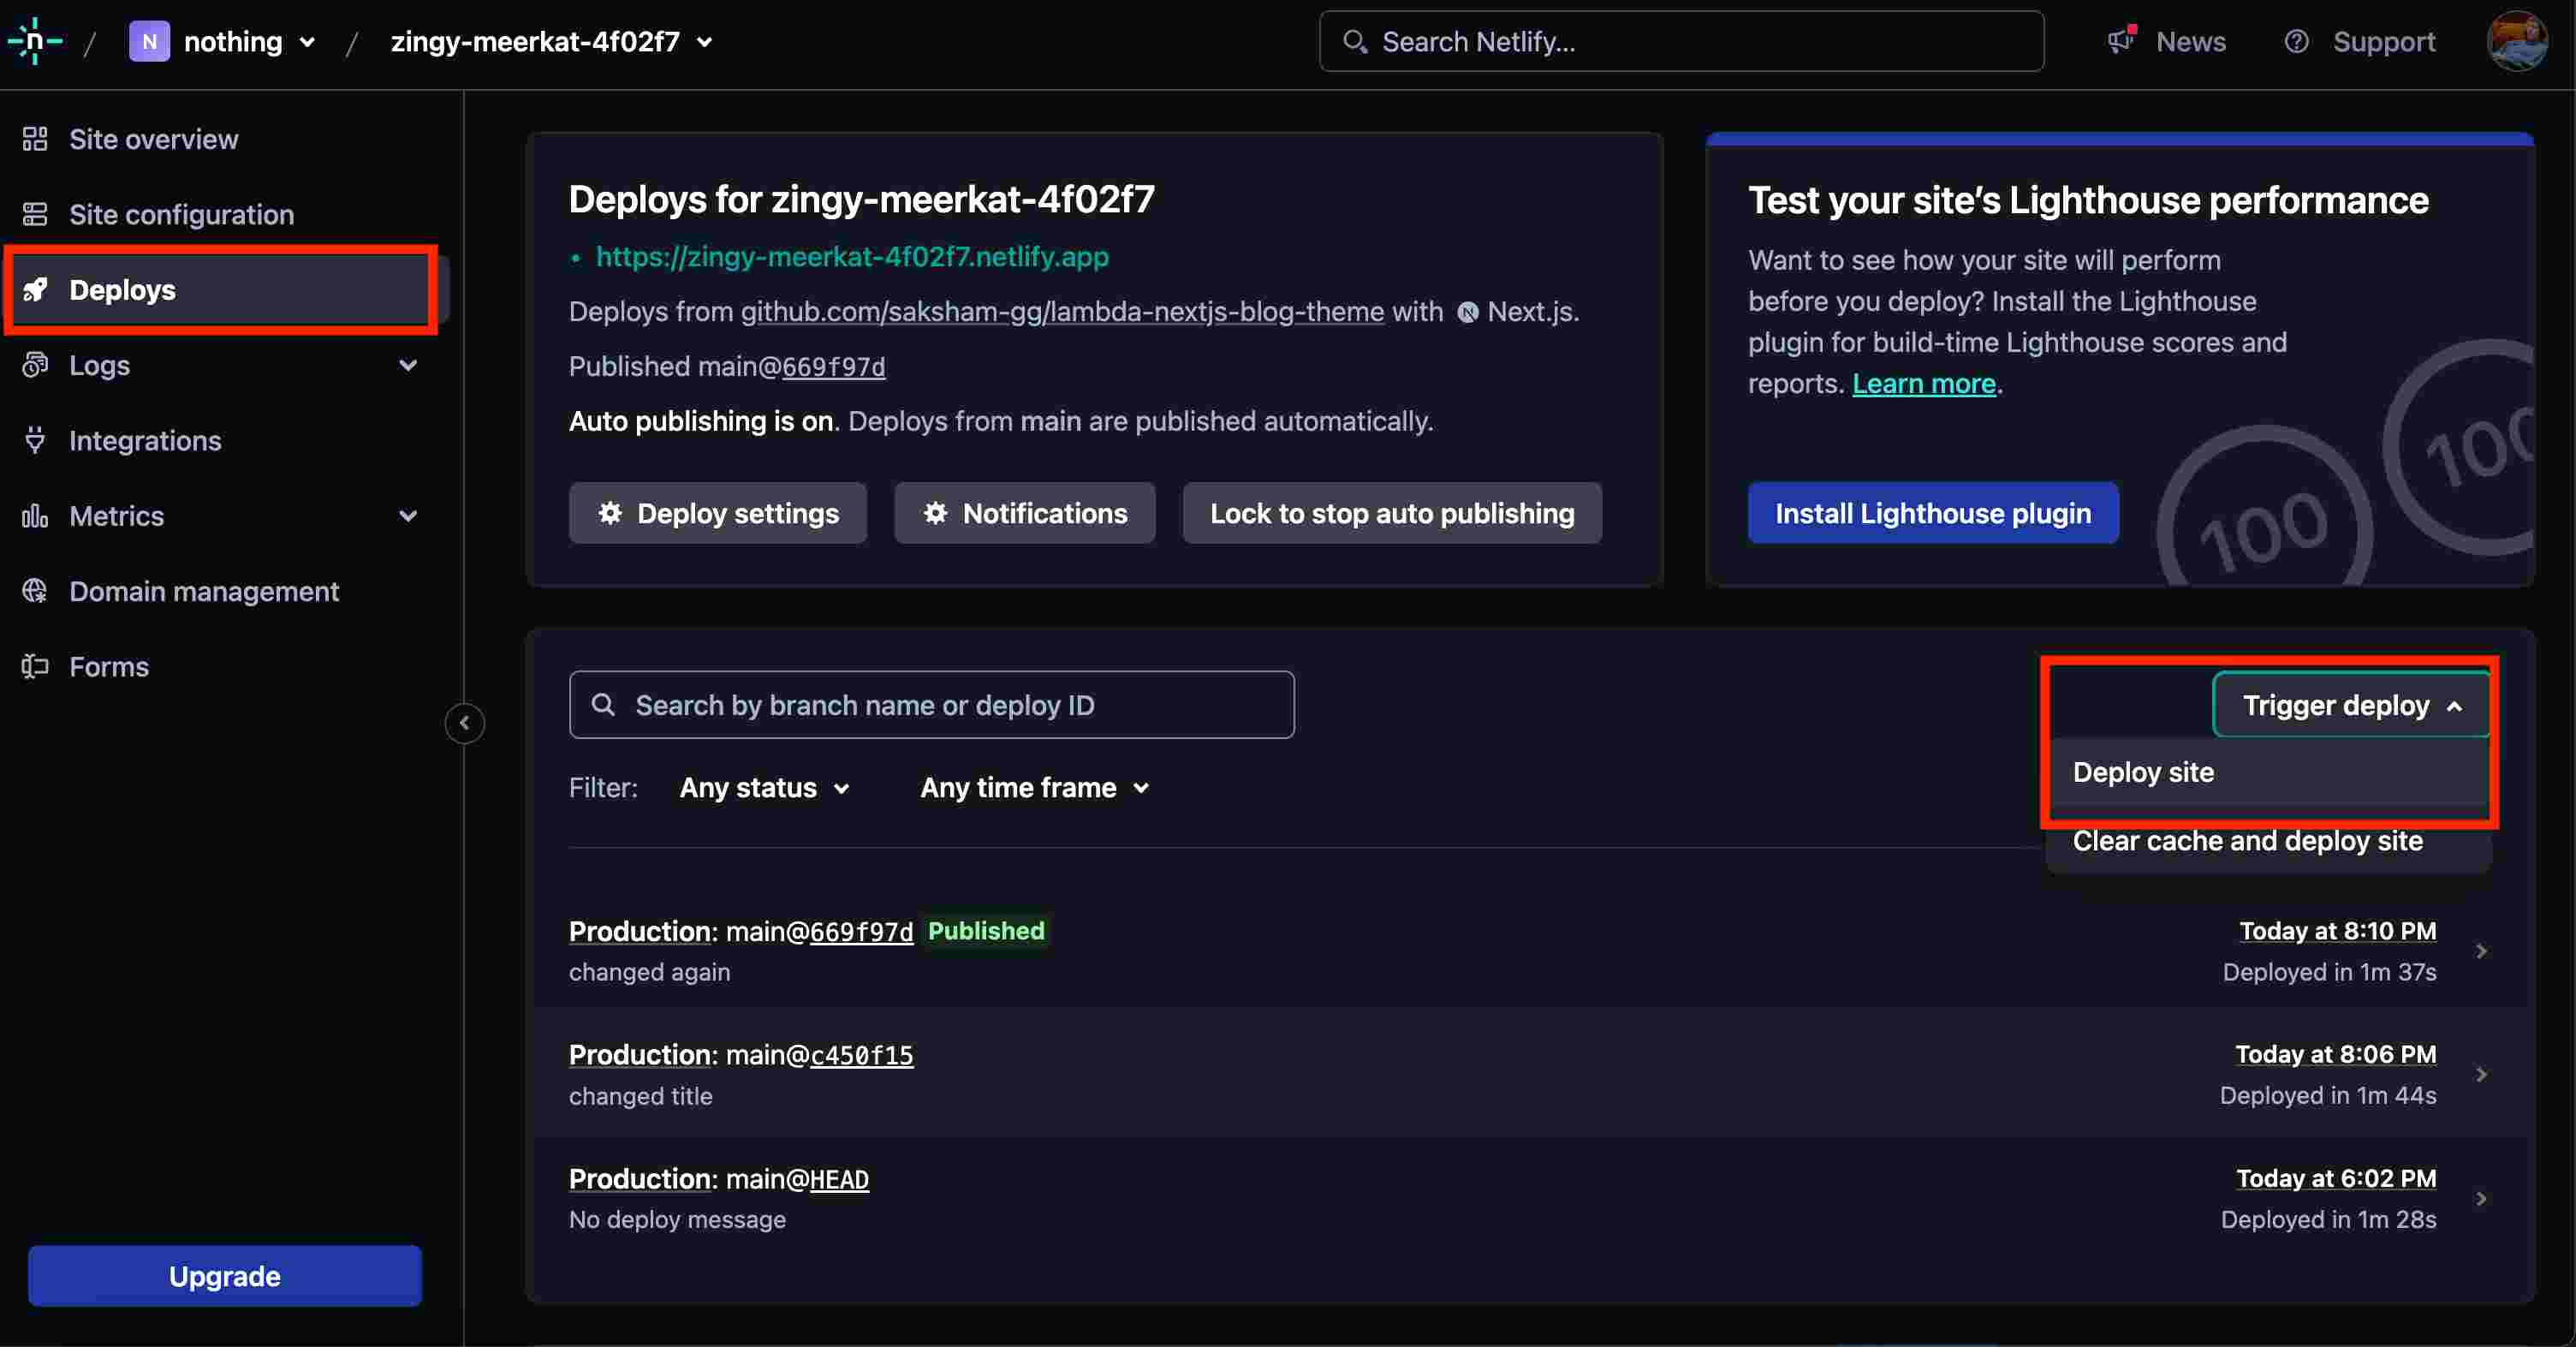
Task: Click Lock to stop auto publishing
Action: [x=1392, y=513]
